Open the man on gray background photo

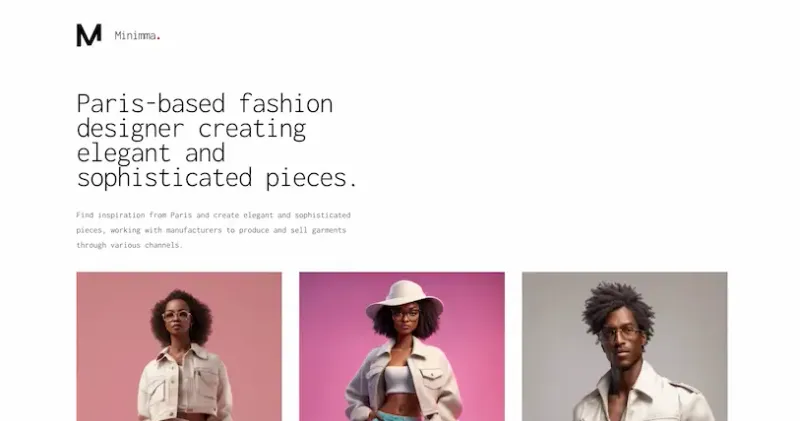[x=624, y=346]
